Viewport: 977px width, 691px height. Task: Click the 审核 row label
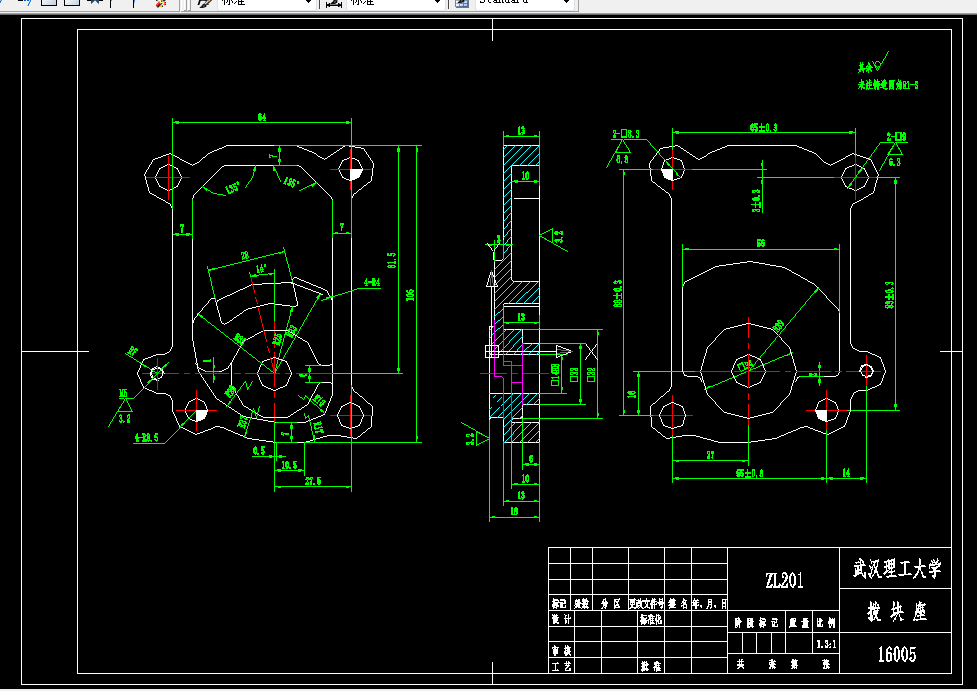(561, 650)
